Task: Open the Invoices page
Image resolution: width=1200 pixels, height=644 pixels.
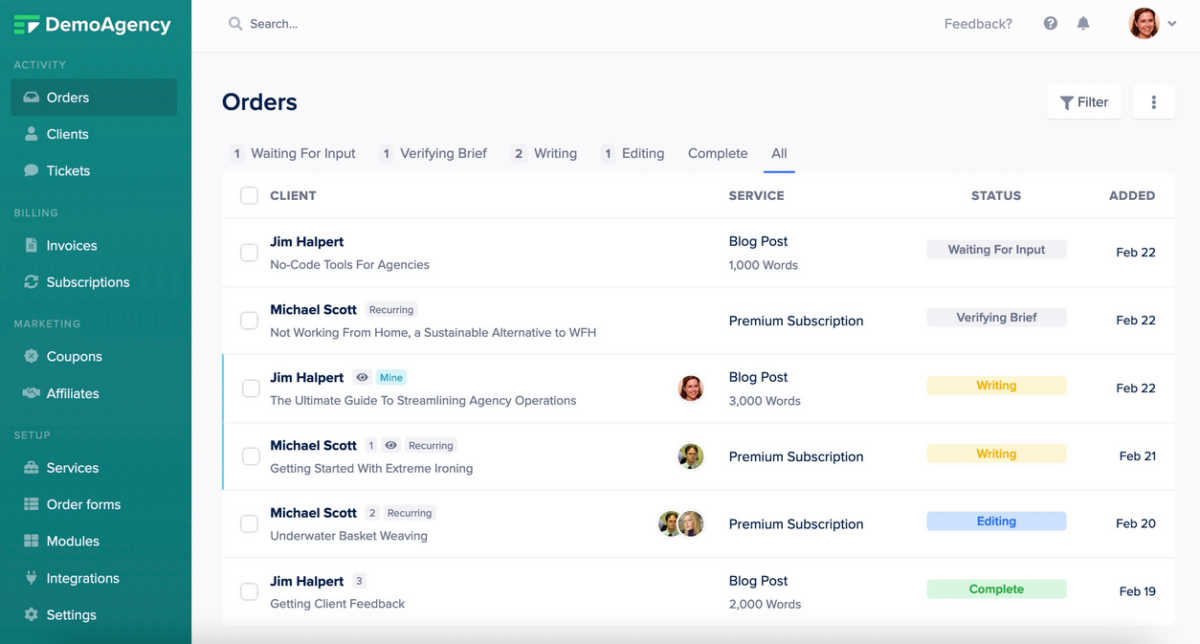Action: [x=71, y=245]
